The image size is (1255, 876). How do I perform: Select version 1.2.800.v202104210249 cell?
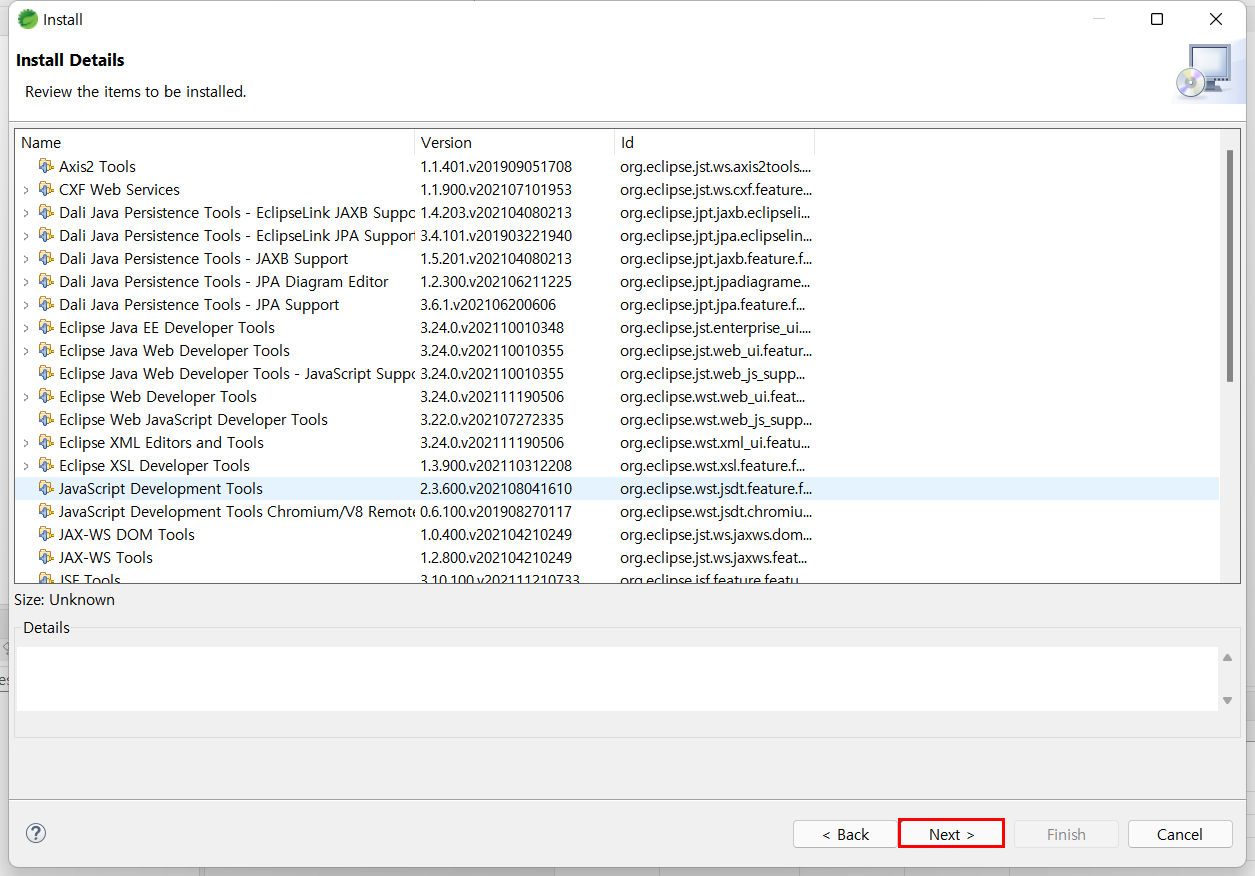[x=496, y=557]
